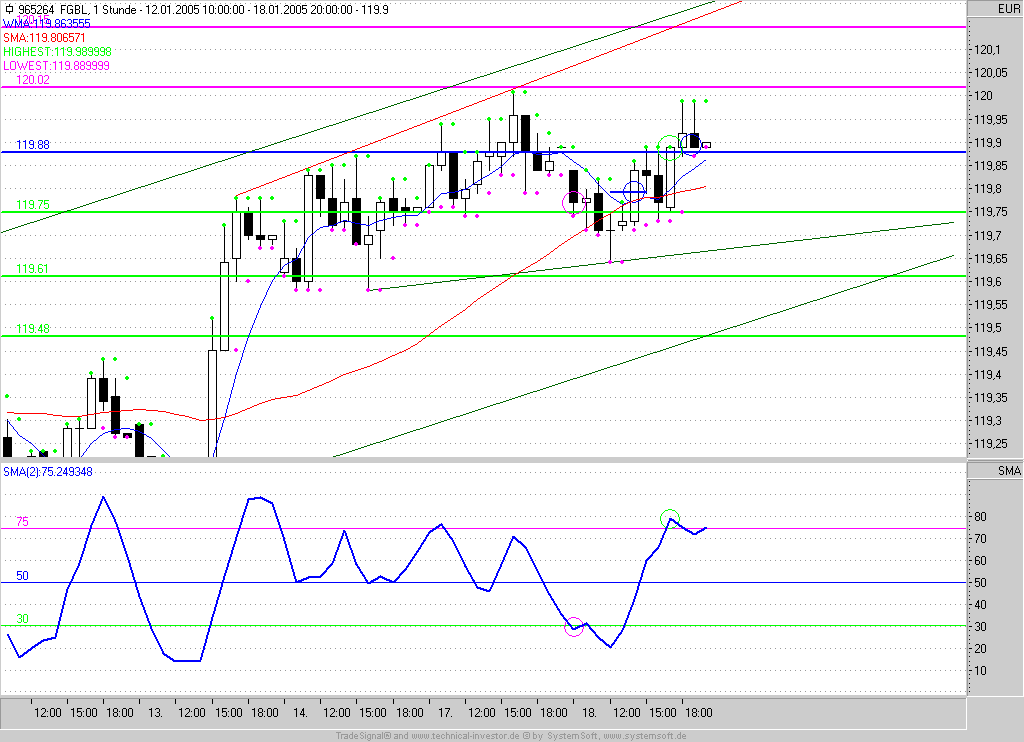Click the 119,9 price axis value
The image size is (1024, 742).
click(x=987, y=143)
